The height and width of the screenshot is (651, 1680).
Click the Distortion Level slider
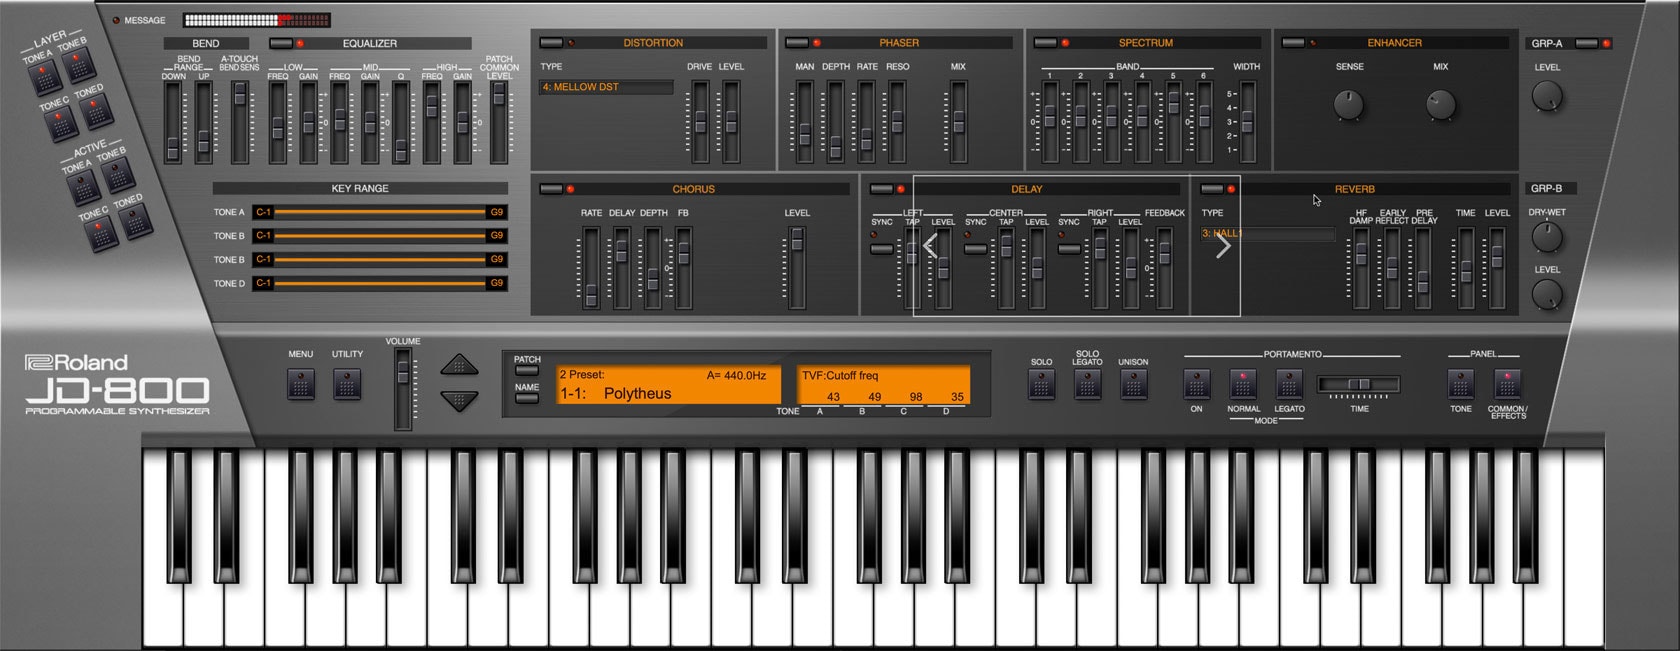point(731,122)
